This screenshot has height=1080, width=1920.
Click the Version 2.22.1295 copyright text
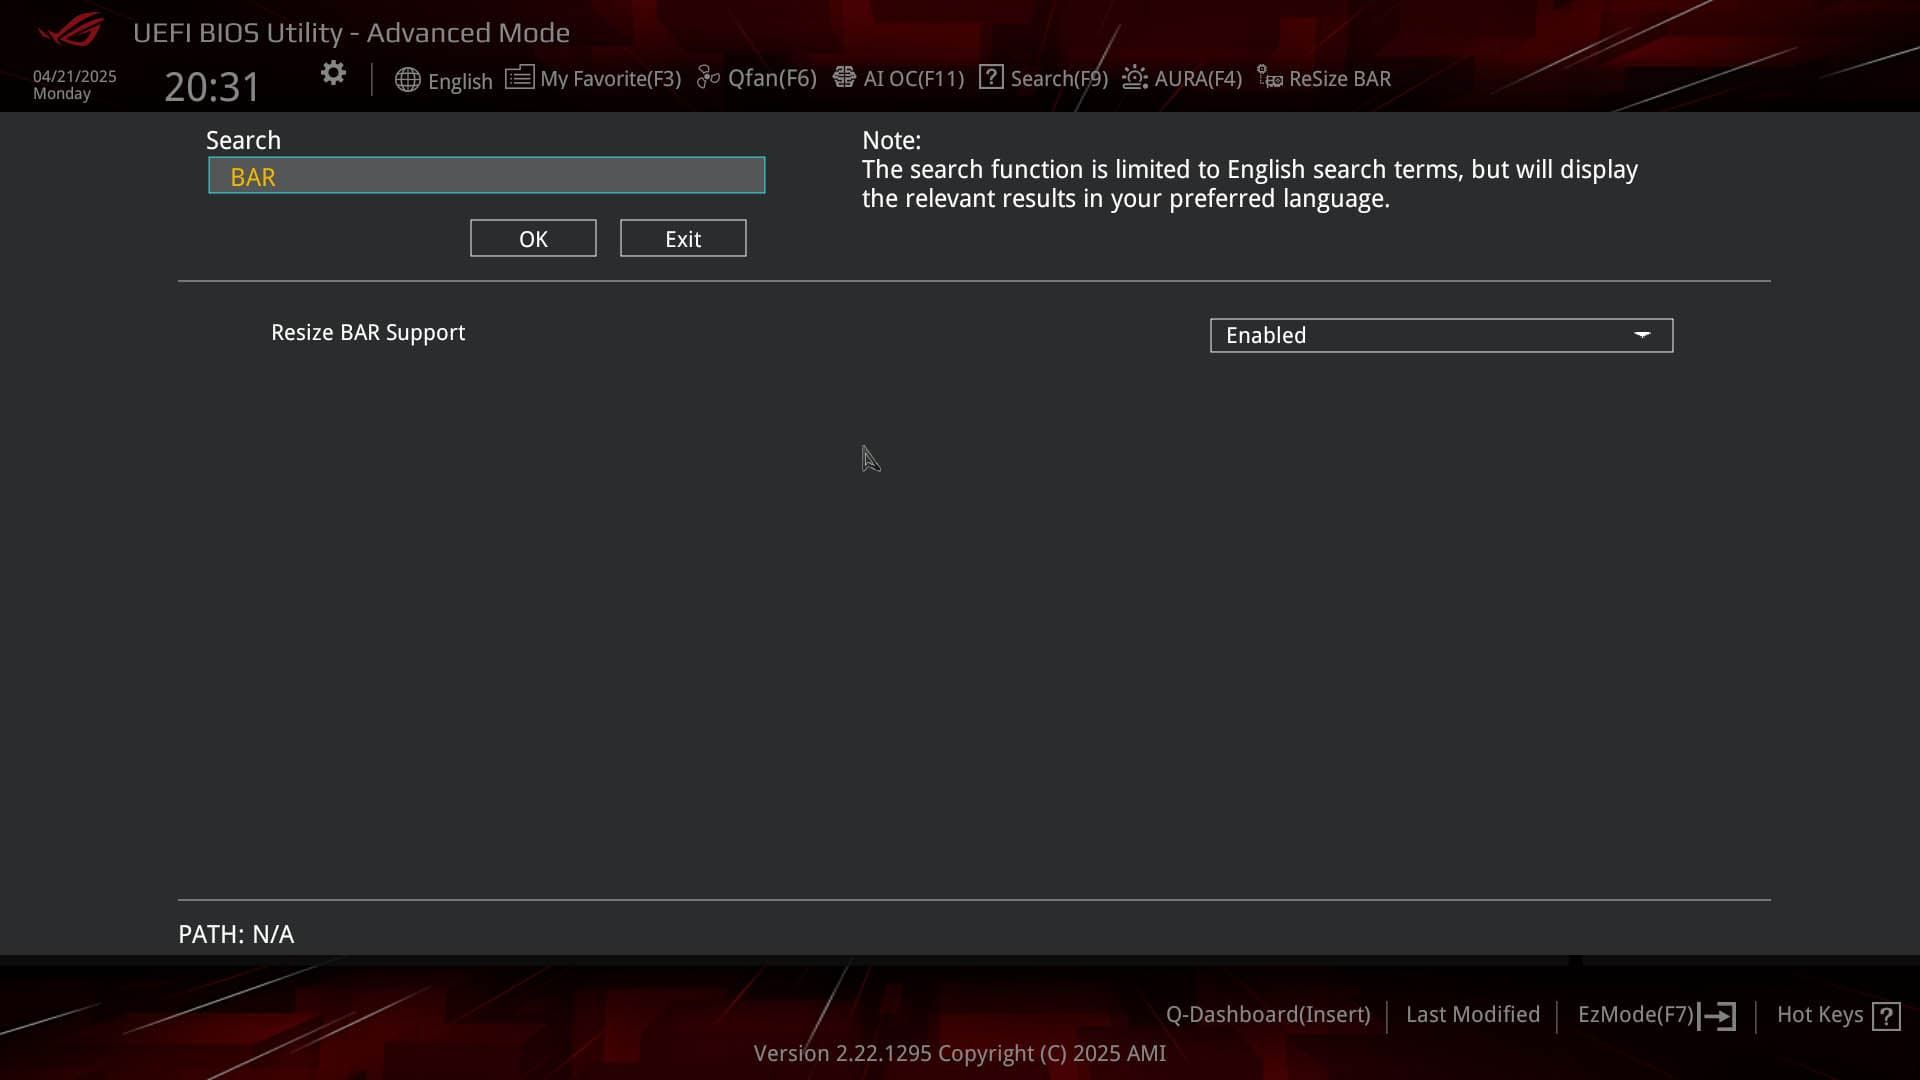tap(960, 1054)
